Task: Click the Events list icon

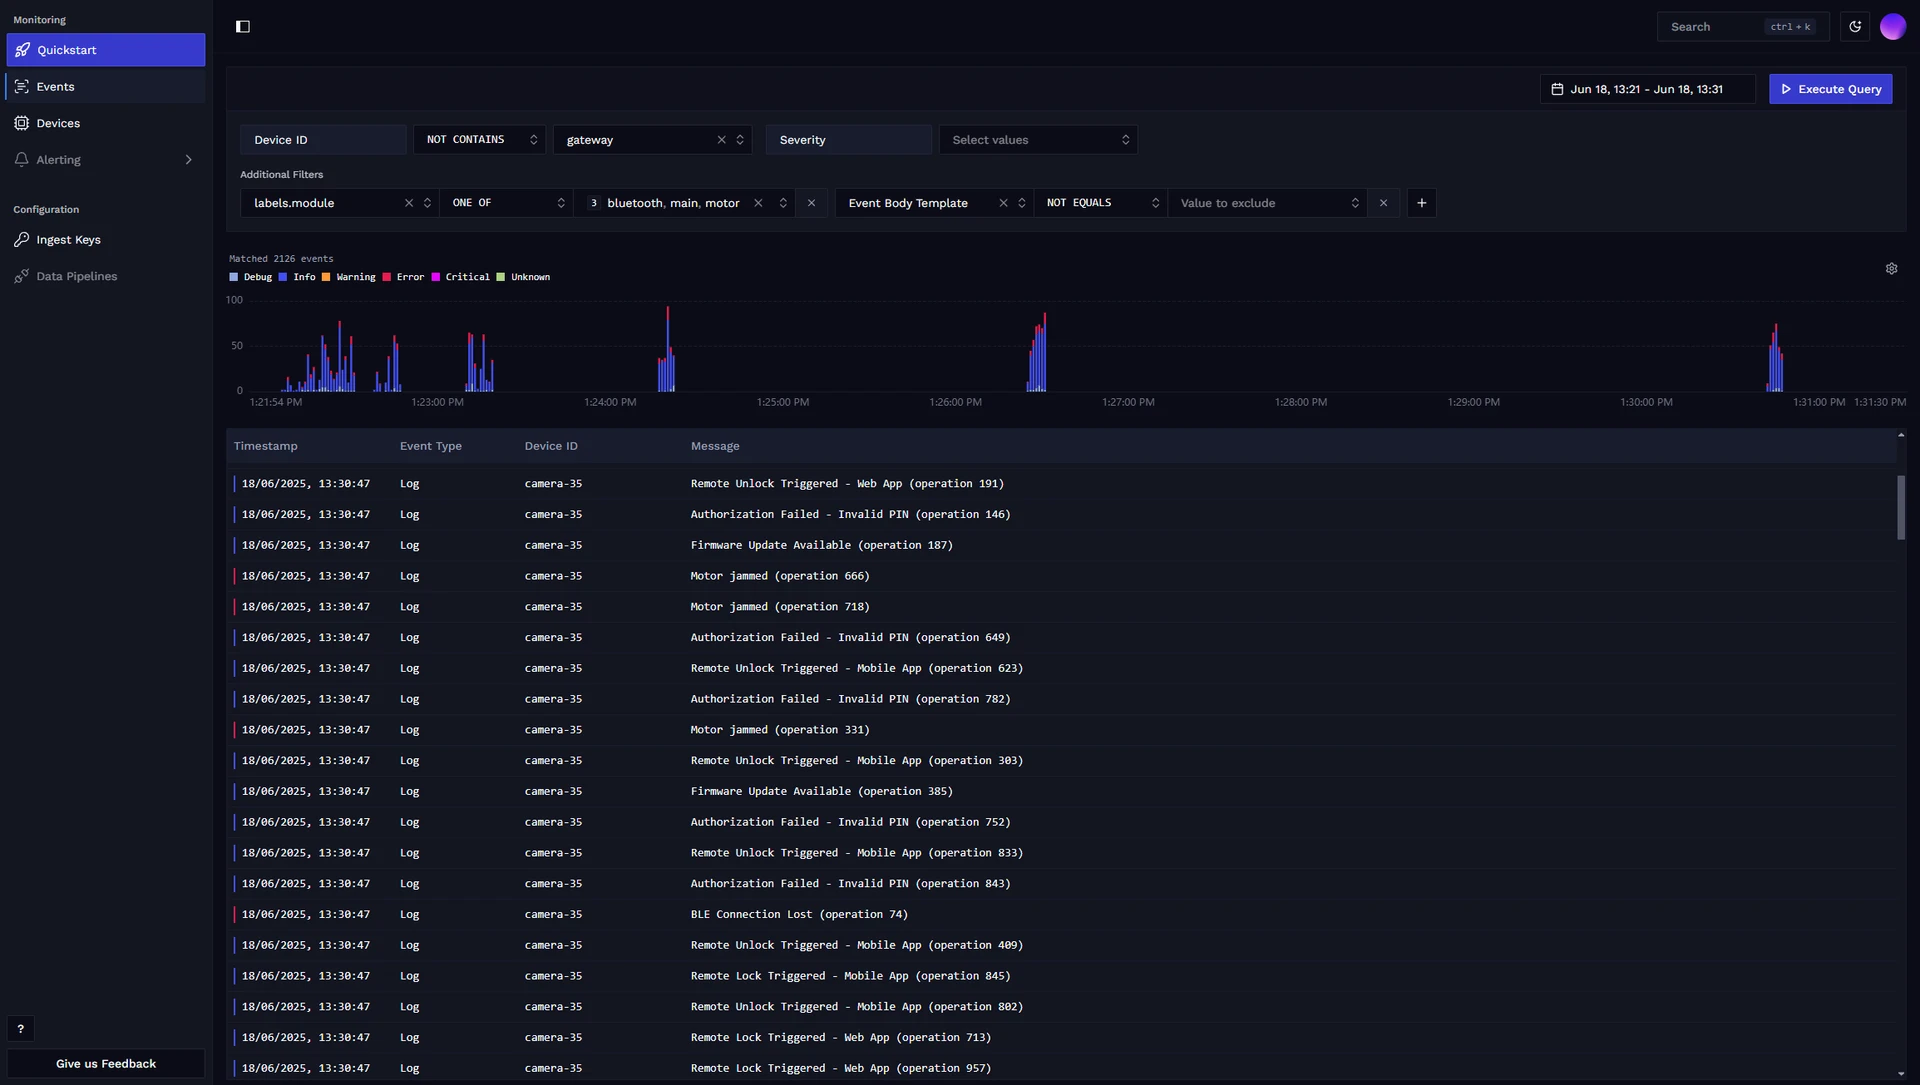Action: click(x=21, y=87)
